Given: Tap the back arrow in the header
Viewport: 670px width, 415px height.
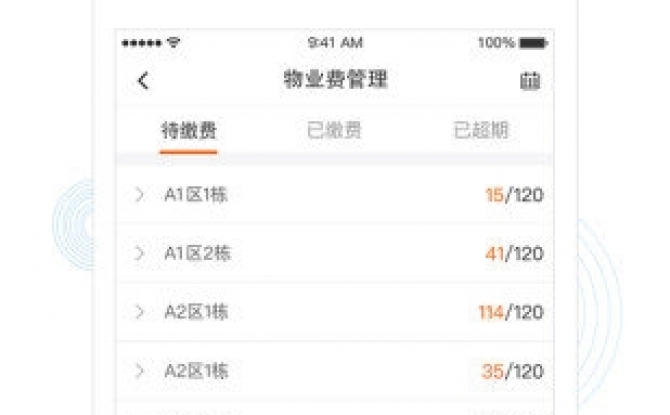Looking at the screenshot, I should point(144,80).
